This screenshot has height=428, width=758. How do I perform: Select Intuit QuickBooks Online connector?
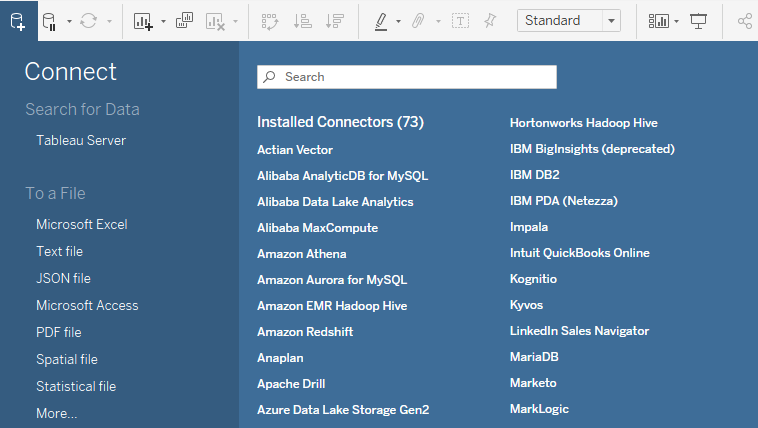click(580, 253)
